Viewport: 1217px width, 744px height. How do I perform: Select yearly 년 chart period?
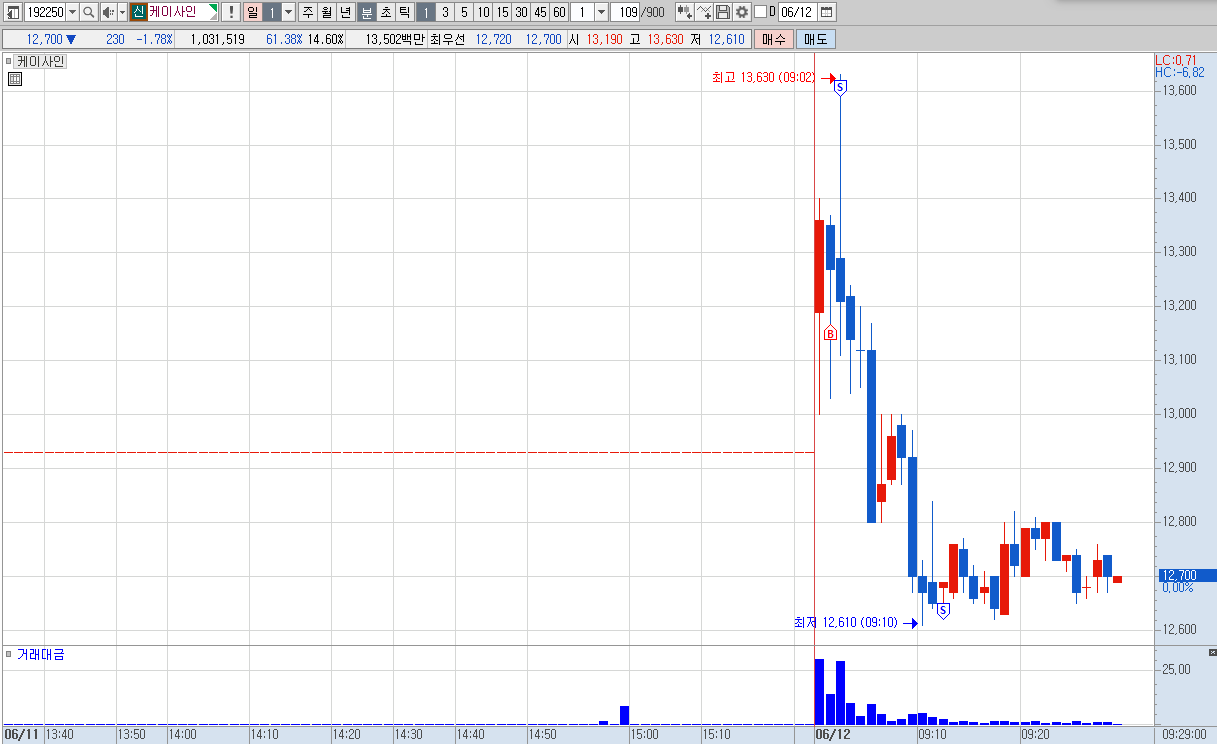(x=346, y=12)
